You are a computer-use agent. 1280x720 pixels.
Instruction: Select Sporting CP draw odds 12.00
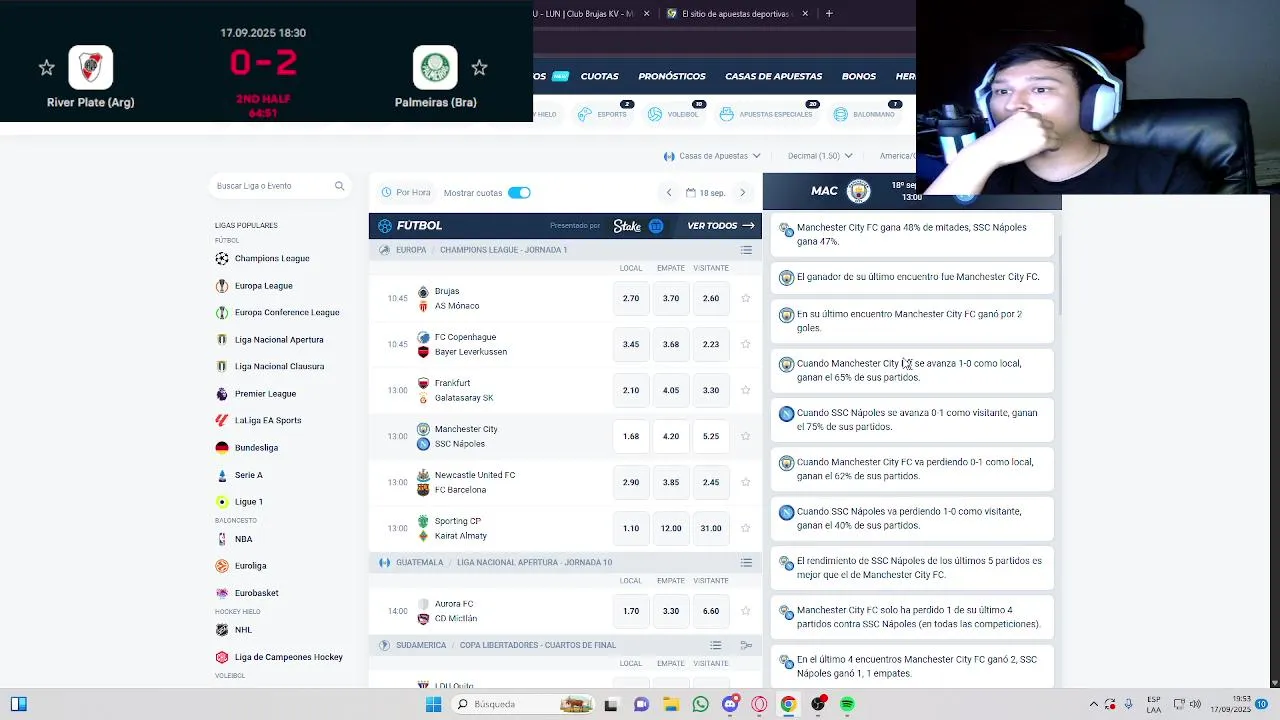[671, 528]
